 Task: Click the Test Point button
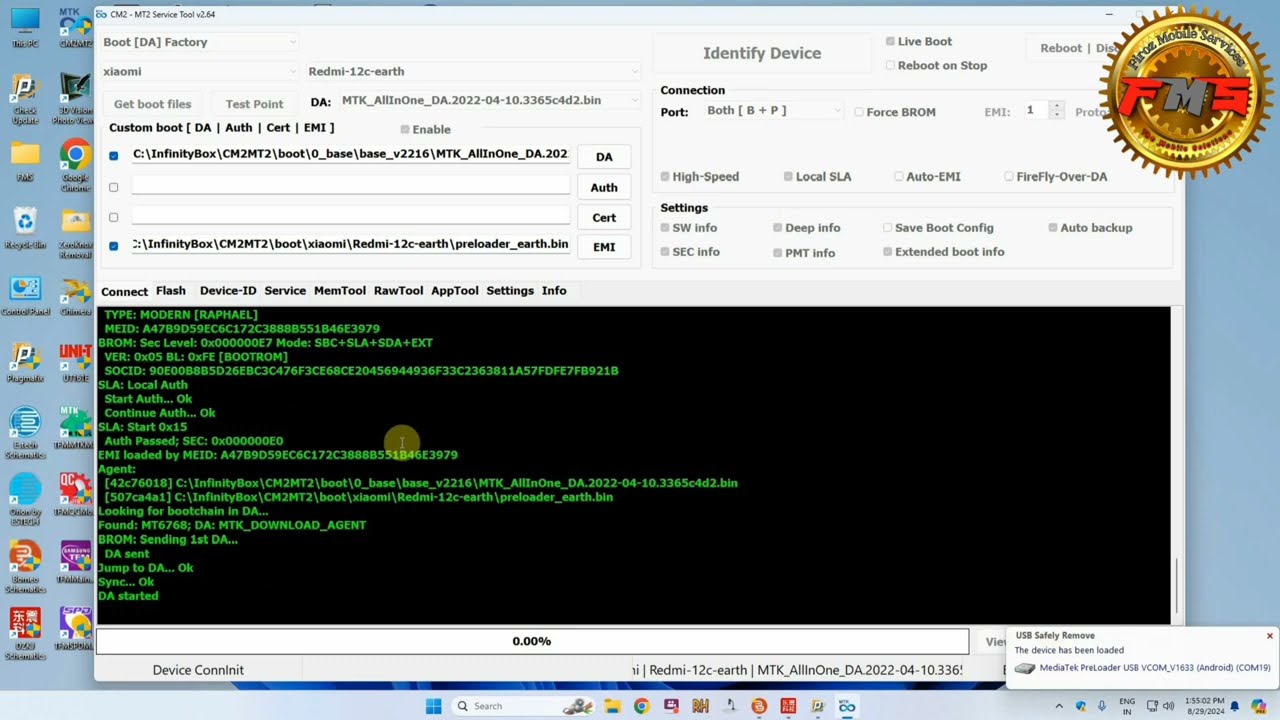(x=254, y=104)
